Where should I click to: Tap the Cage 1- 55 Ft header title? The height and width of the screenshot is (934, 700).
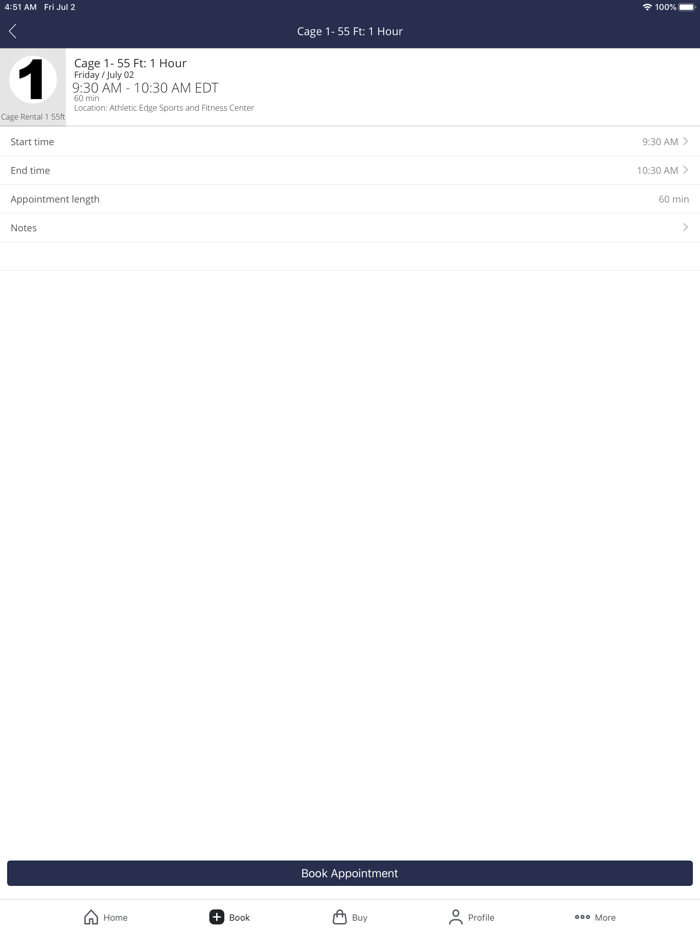pyautogui.click(x=350, y=31)
